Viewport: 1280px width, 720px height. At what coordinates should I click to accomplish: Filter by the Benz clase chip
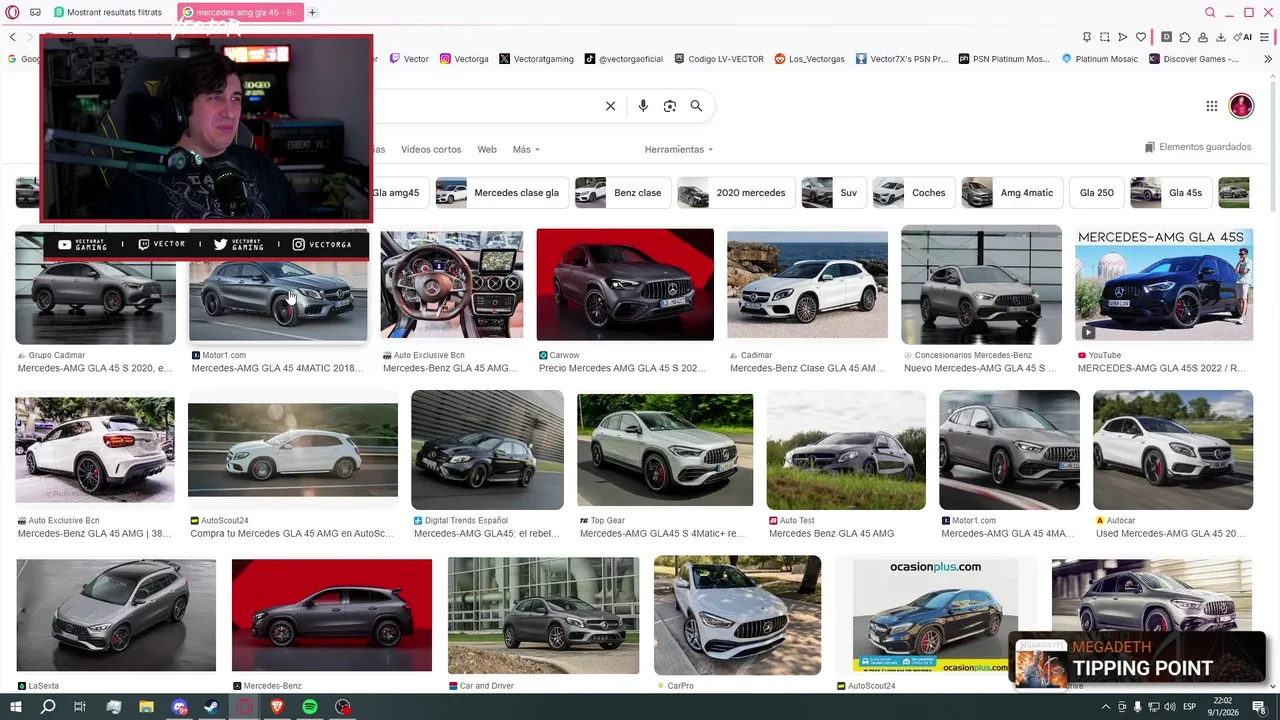(x=623, y=192)
